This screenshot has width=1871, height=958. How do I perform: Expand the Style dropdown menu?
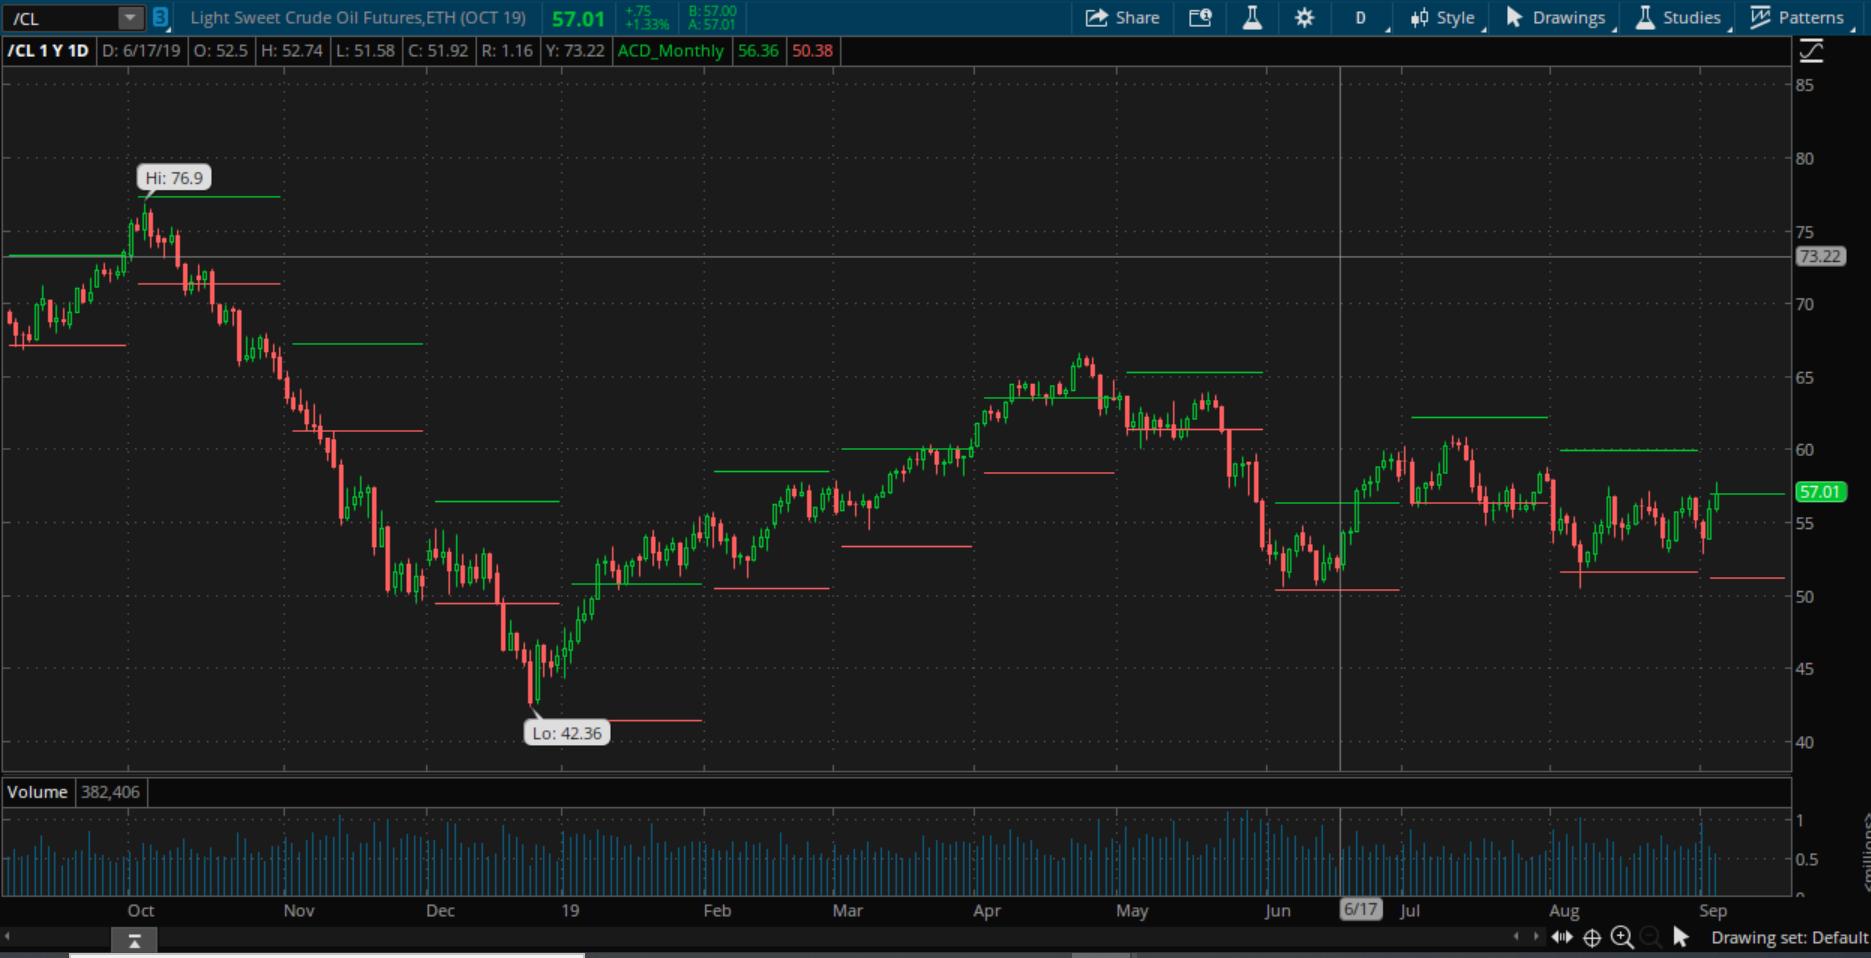tap(1444, 17)
